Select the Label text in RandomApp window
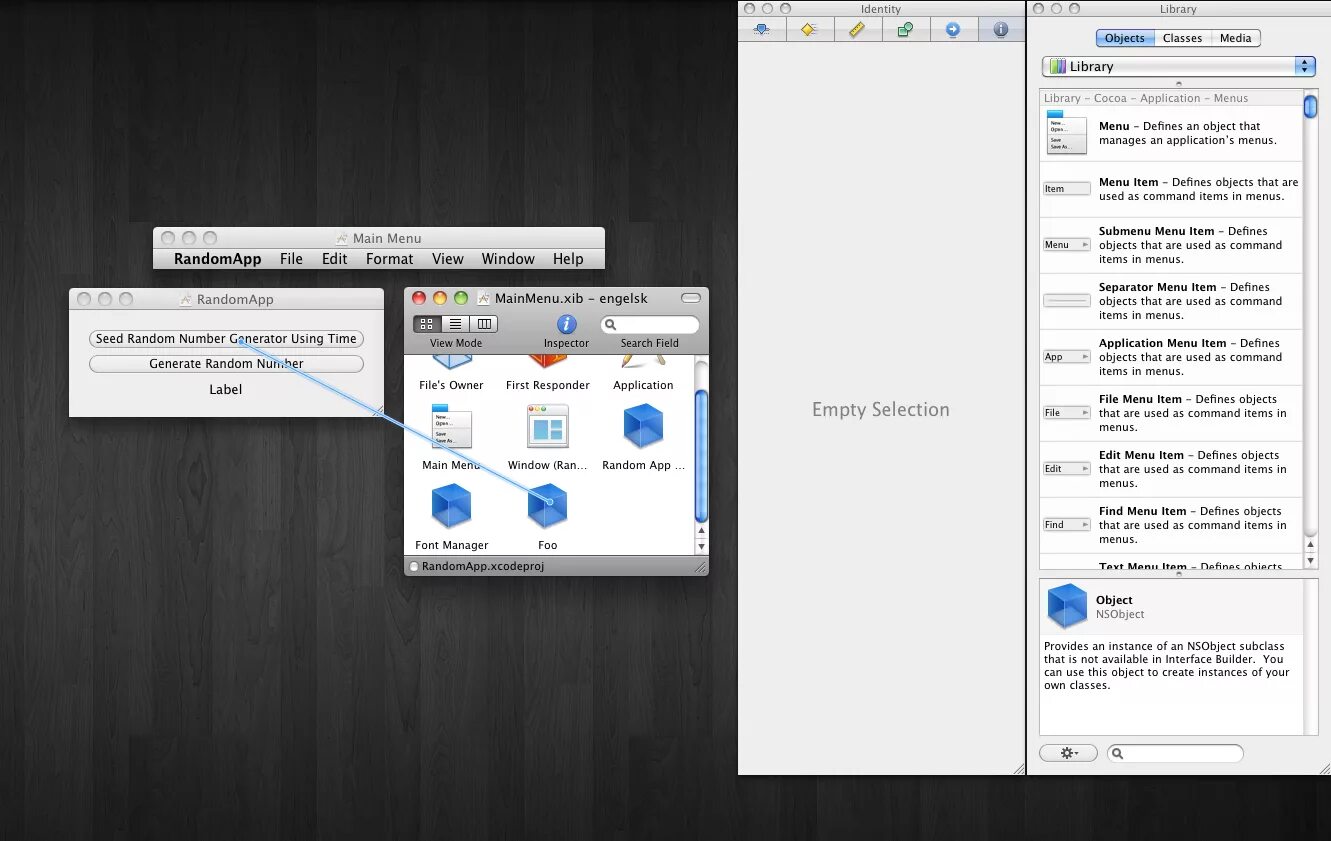The height and width of the screenshot is (841, 1331). coord(226,389)
